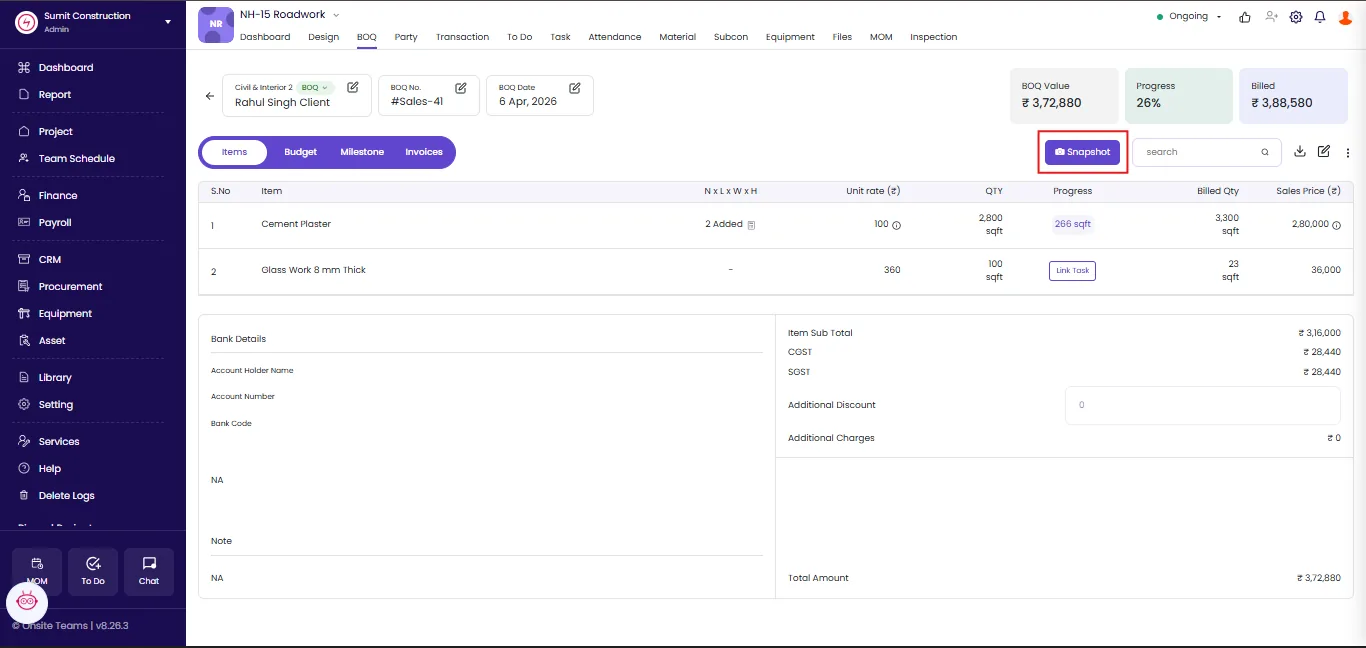Screen dimensions: 1366x648
Task: Open the green BOQ type dropdown tag
Action: (315, 87)
